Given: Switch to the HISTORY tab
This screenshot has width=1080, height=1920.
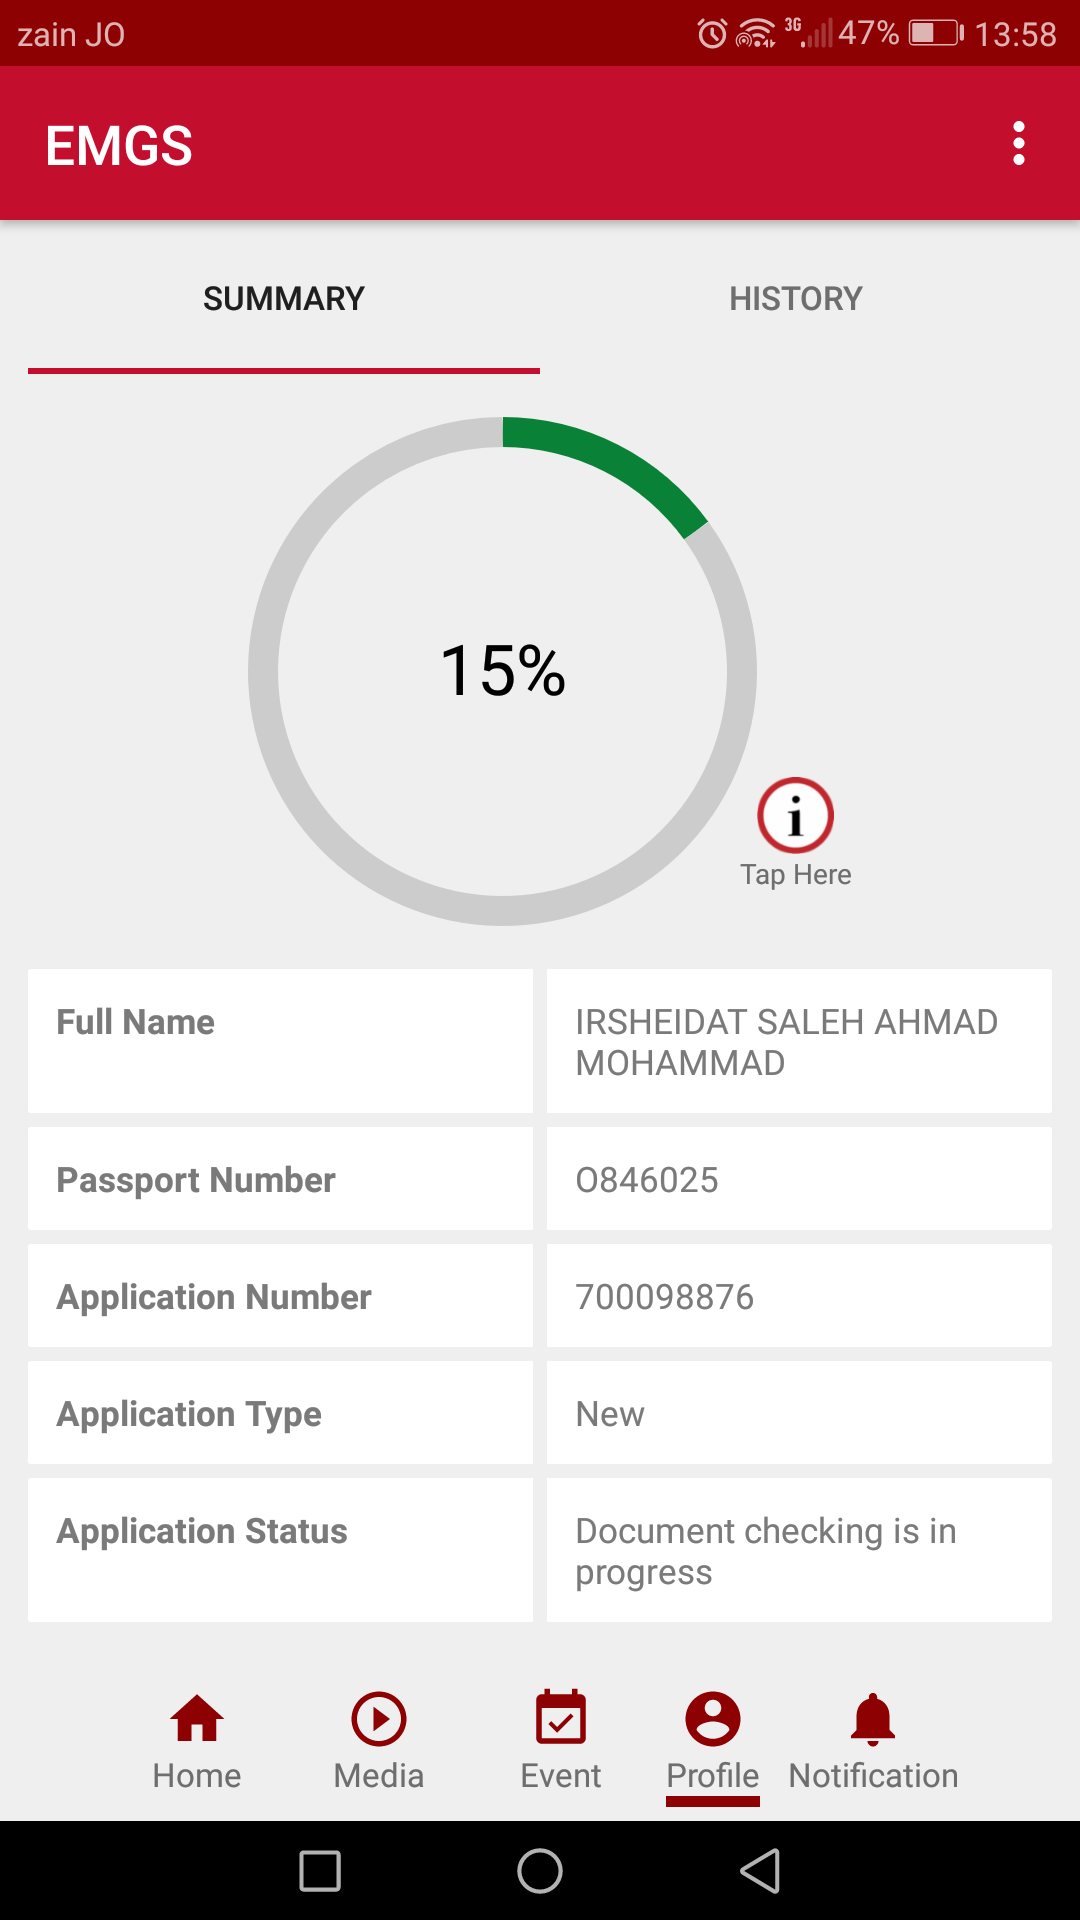Looking at the screenshot, I should pyautogui.click(x=795, y=299).
